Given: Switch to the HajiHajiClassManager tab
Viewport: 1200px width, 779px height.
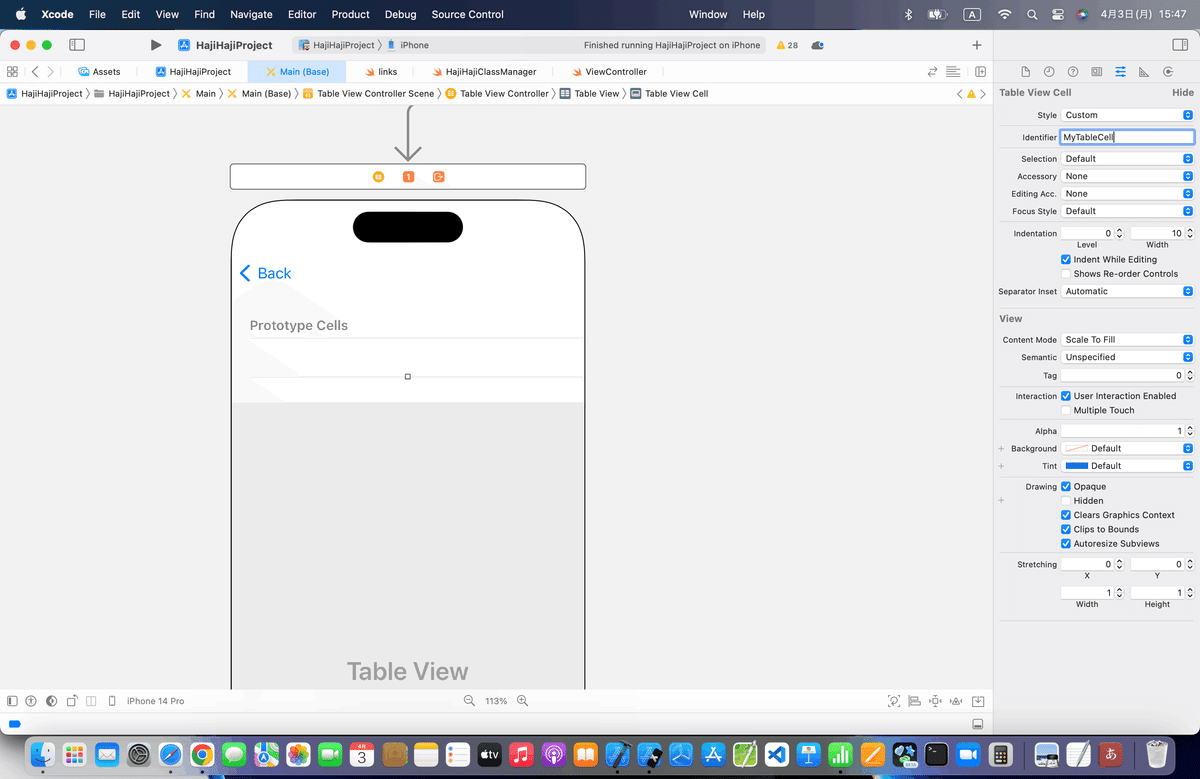Looking at the screenshot, I should (x=484, y=72).
